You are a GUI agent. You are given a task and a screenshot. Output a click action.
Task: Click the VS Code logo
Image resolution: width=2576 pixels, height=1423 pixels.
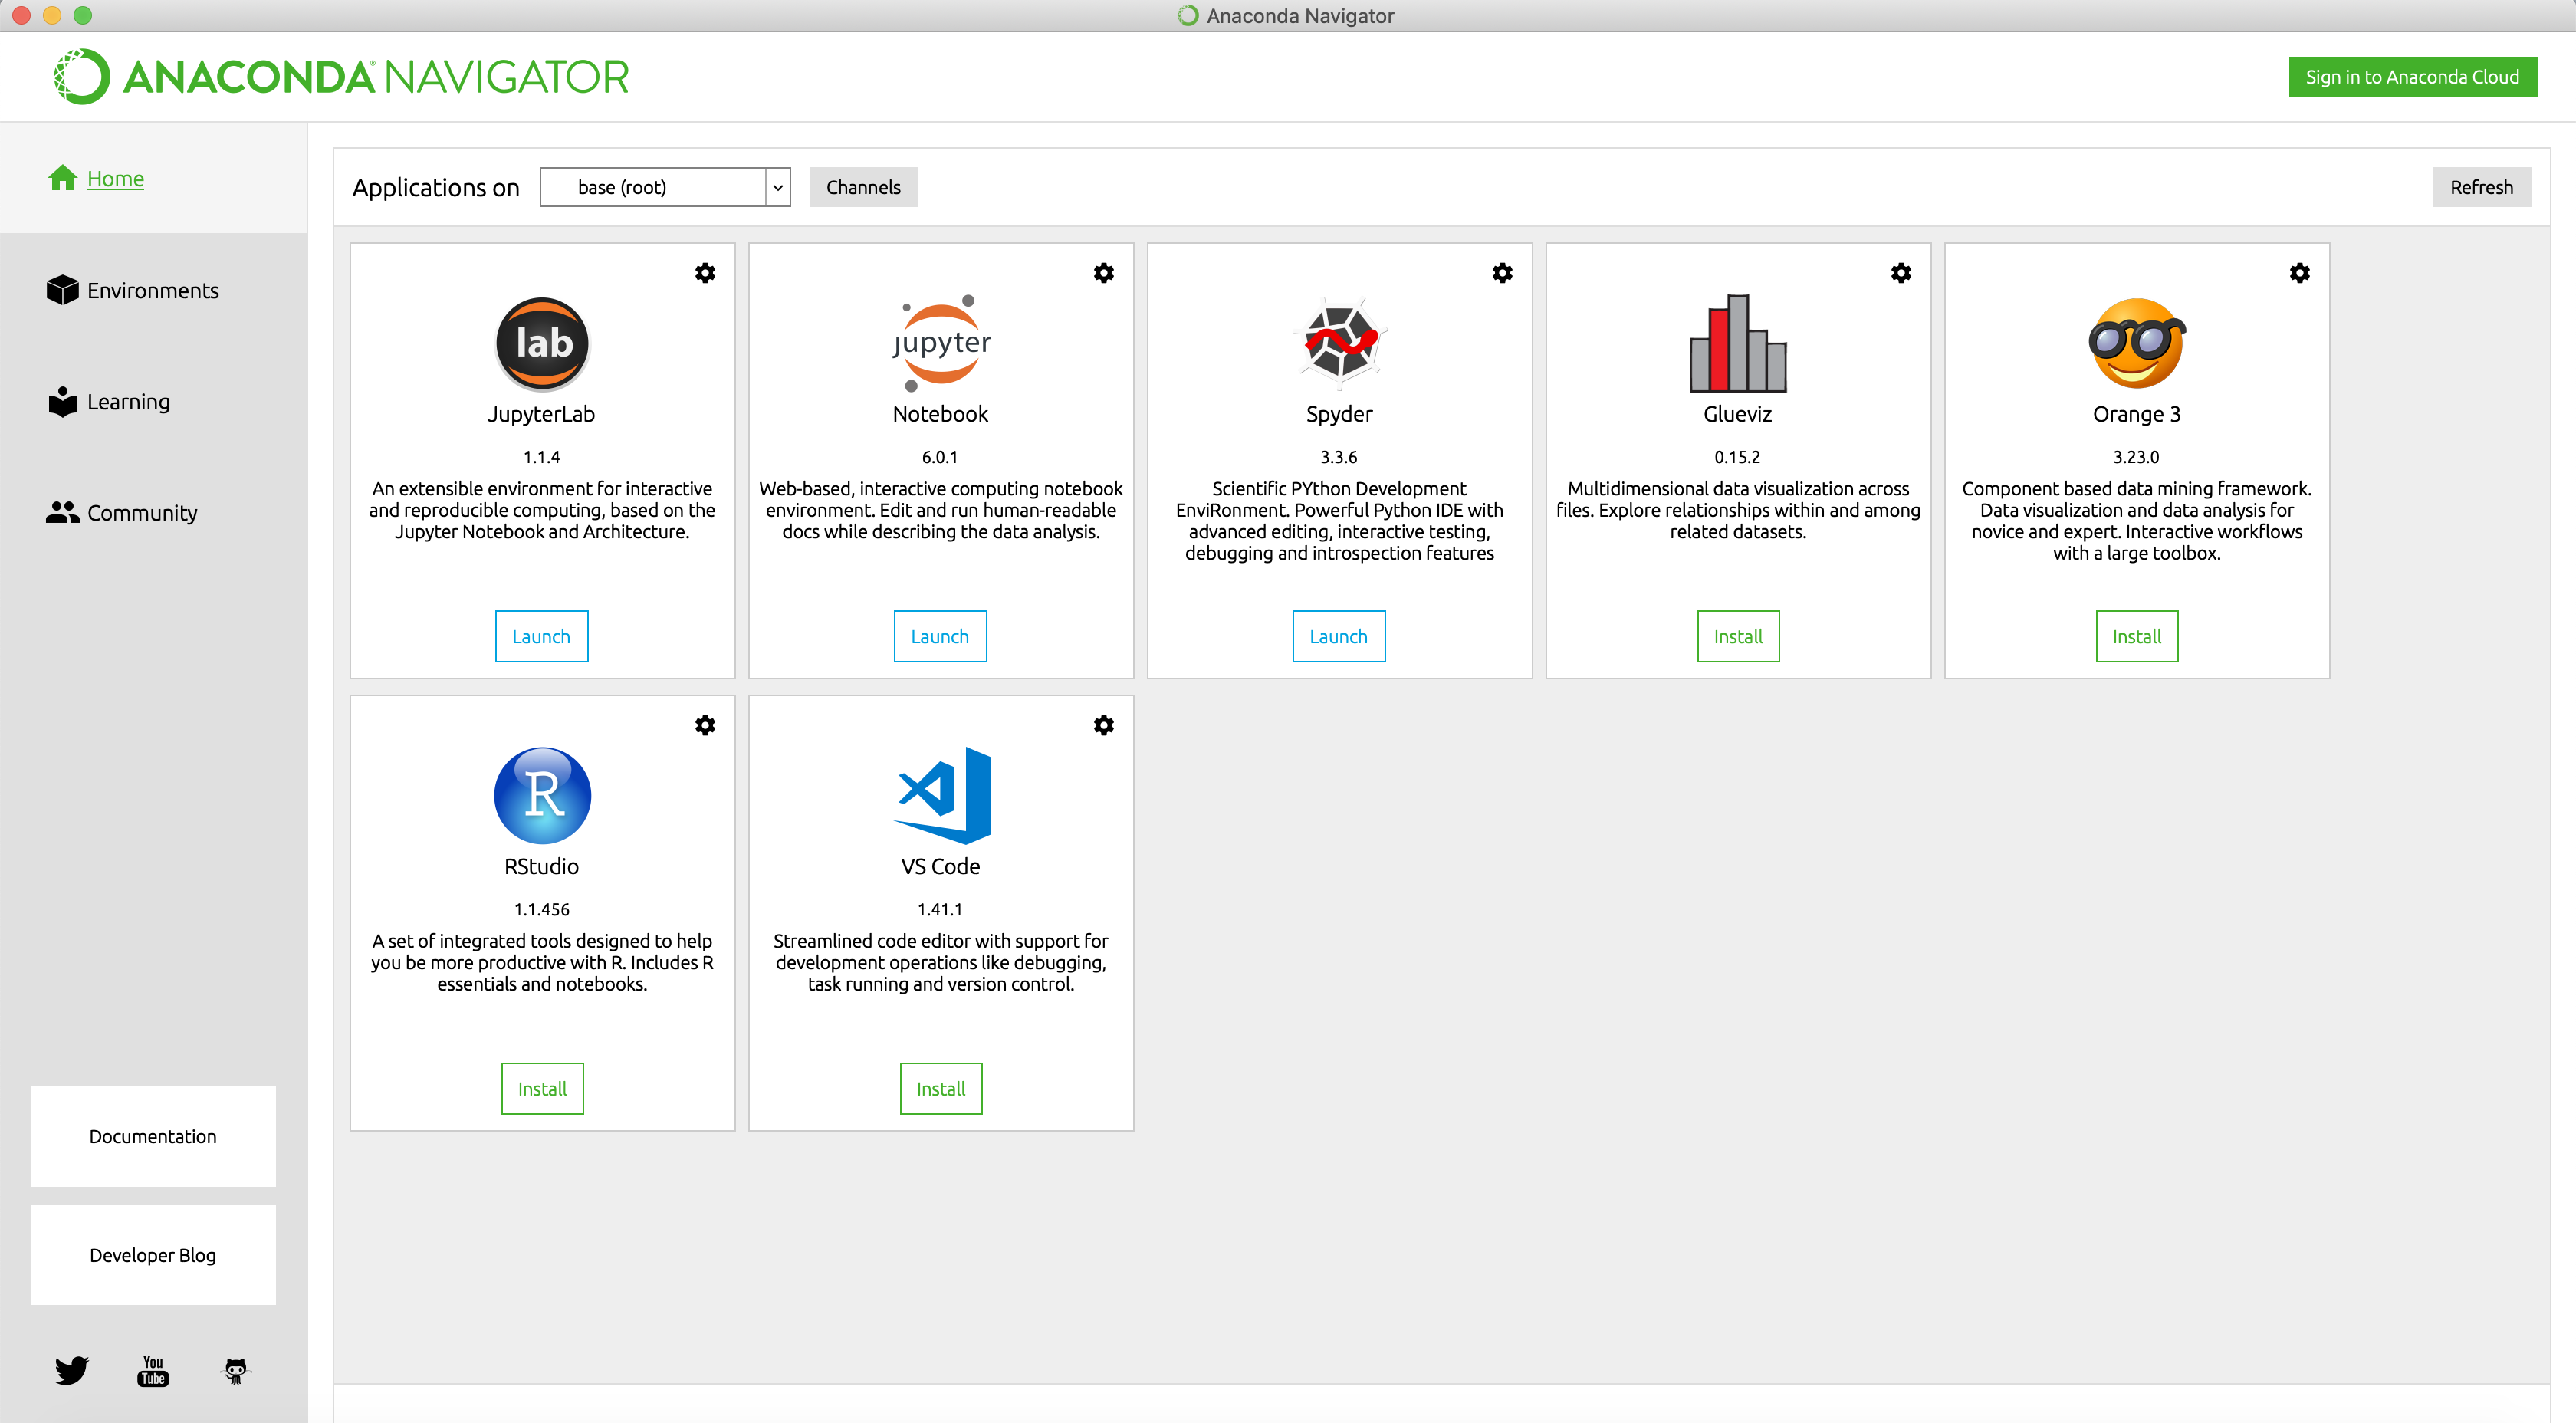pyautogui.click(x=941, y=795)
